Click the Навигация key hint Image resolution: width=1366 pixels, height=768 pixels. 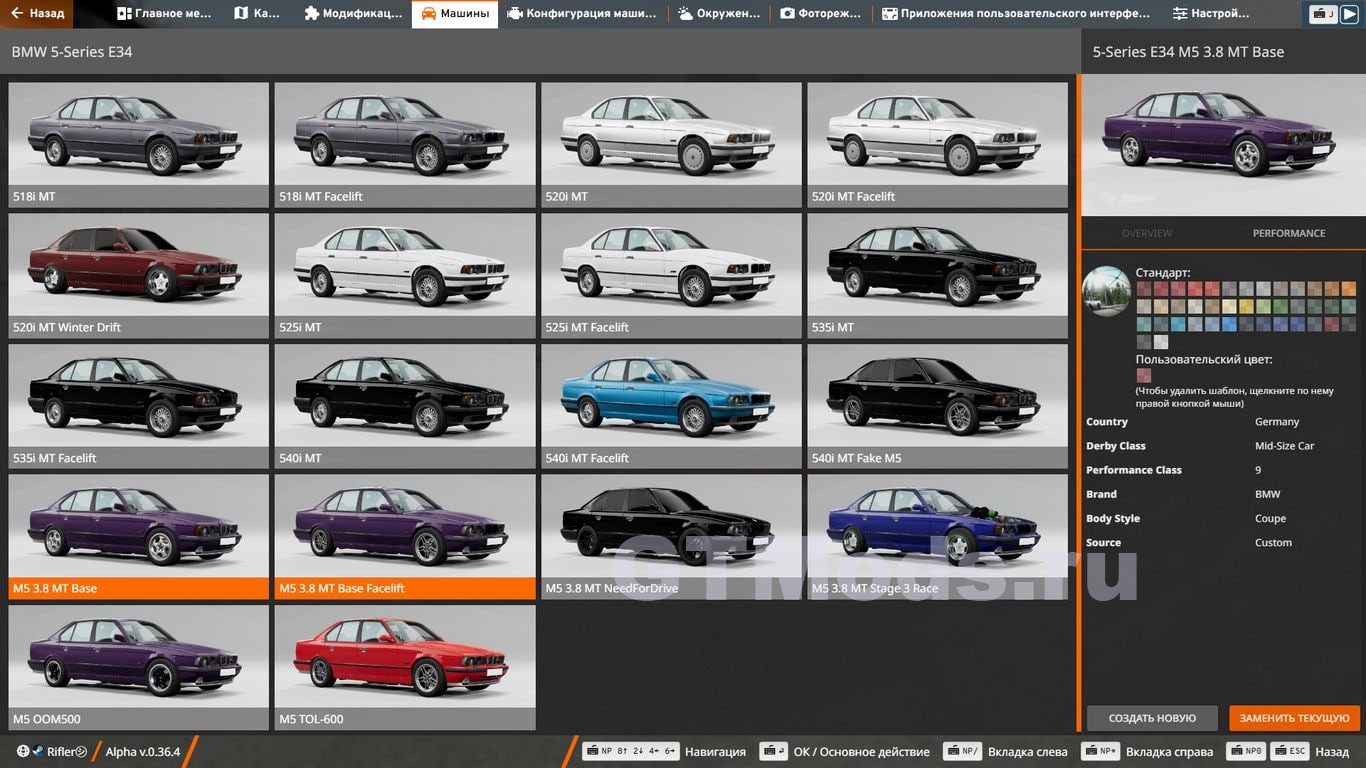[x=665, y=752]
